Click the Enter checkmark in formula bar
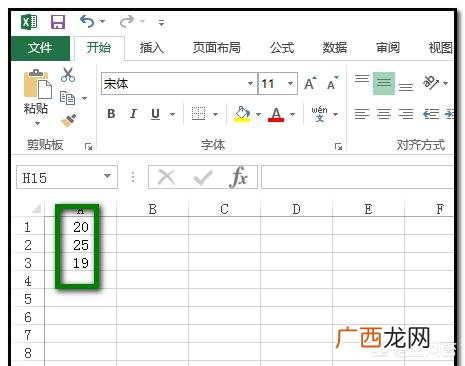Screen dimensions: 465x366 203,177
